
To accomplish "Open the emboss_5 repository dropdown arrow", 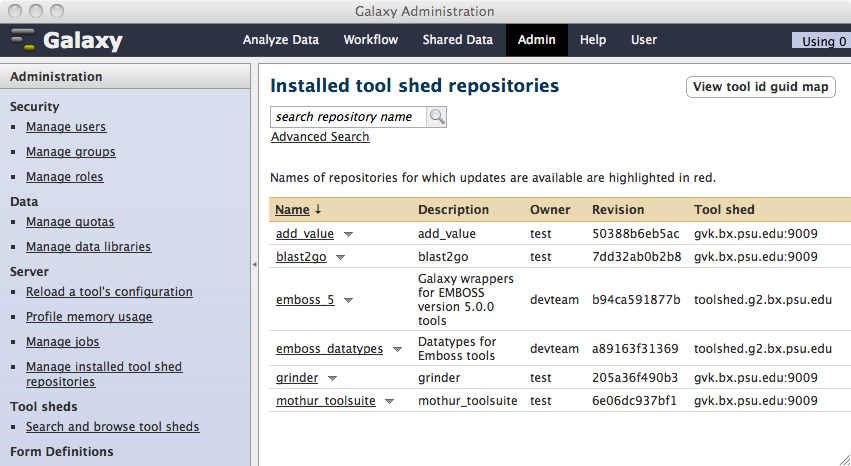I will click(x=348, y=300).
